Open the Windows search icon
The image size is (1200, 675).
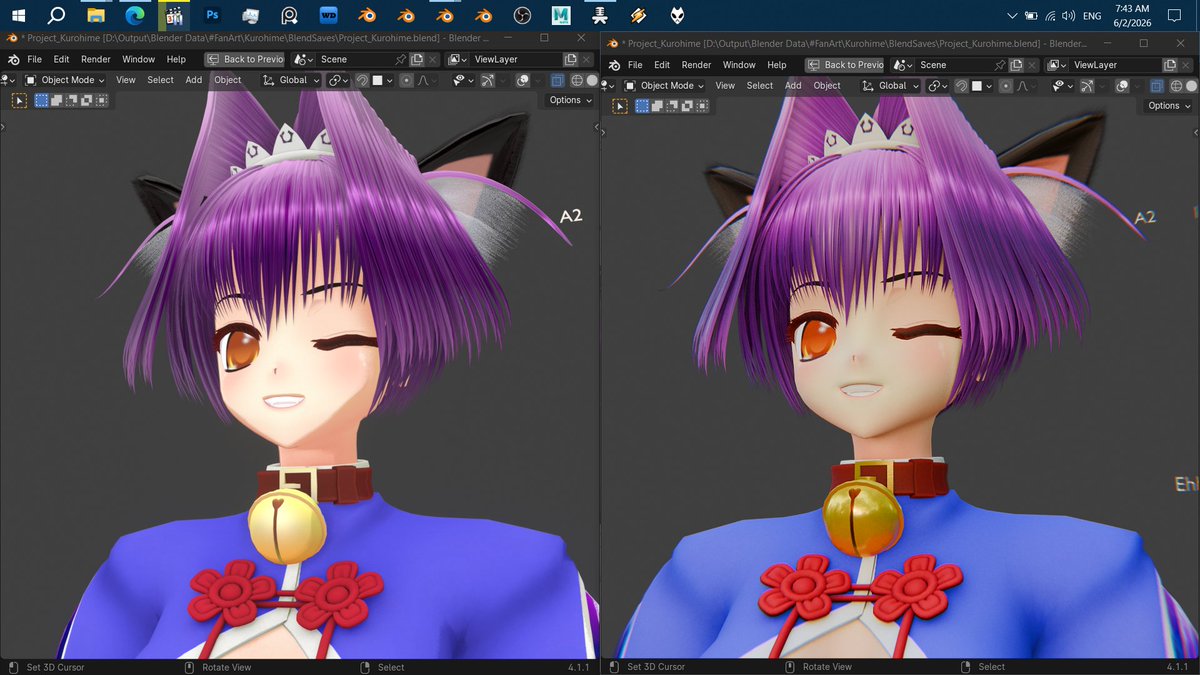click(x=56, y=16)
